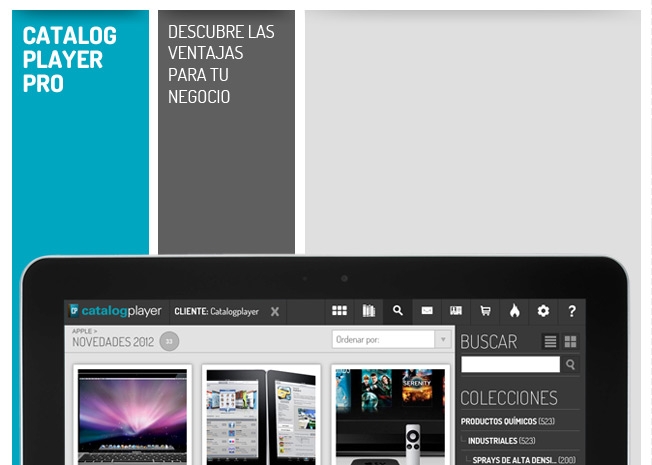Select Sprays de Alta Densi... item
Viewport: 652px width, 465px height.
point(524,460)
